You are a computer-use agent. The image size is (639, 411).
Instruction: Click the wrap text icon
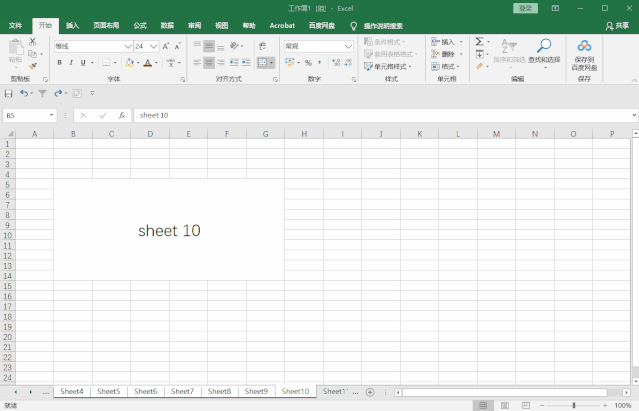pyautogui.click(x=262, y=46)
